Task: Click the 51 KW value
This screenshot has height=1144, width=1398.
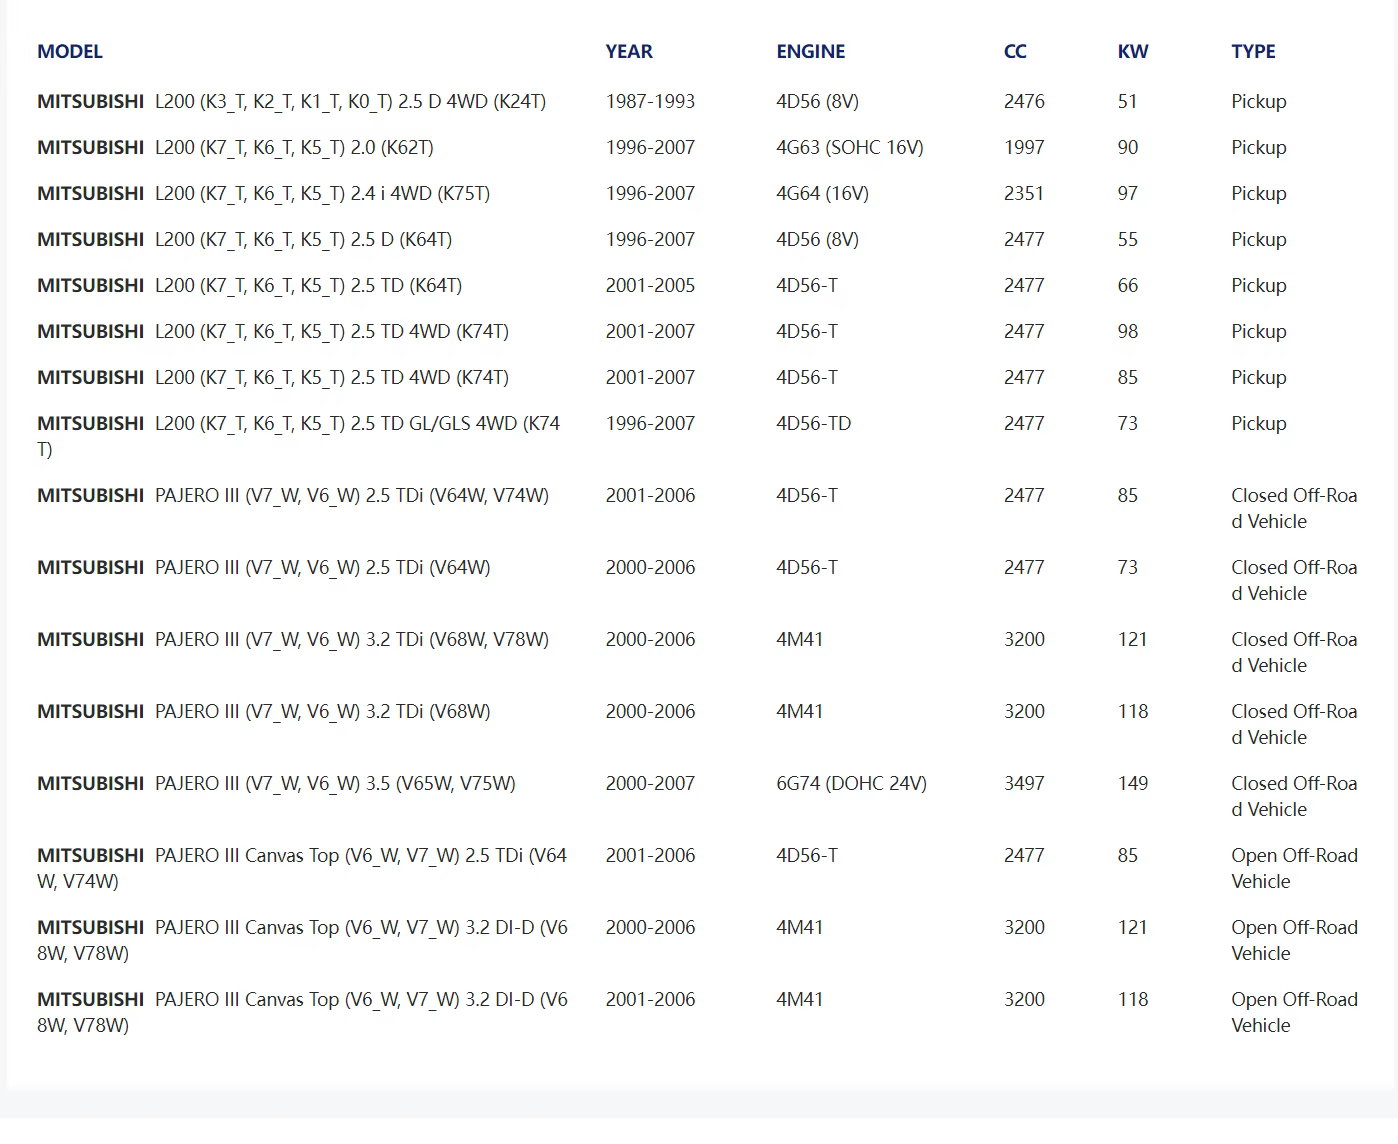Action: tap(1128, 101)
